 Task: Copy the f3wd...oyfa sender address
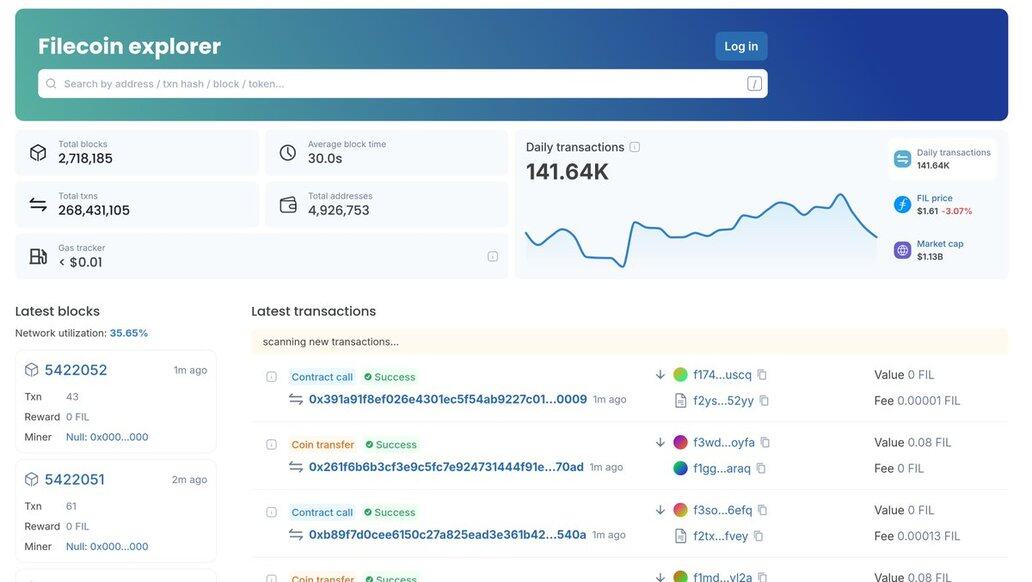765,443
